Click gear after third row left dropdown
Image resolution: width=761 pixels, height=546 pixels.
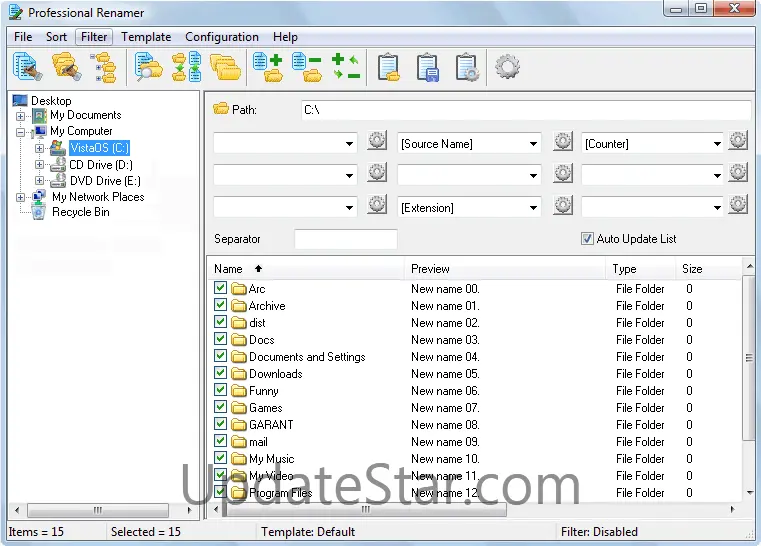377,205
